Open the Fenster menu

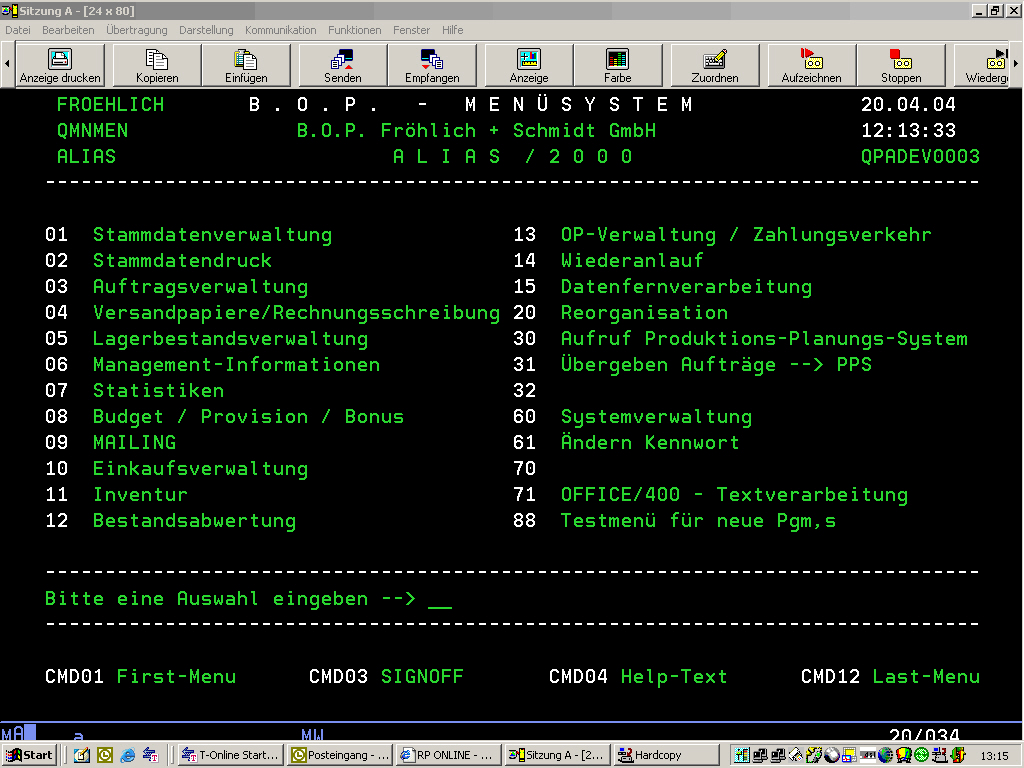[411, 30]
